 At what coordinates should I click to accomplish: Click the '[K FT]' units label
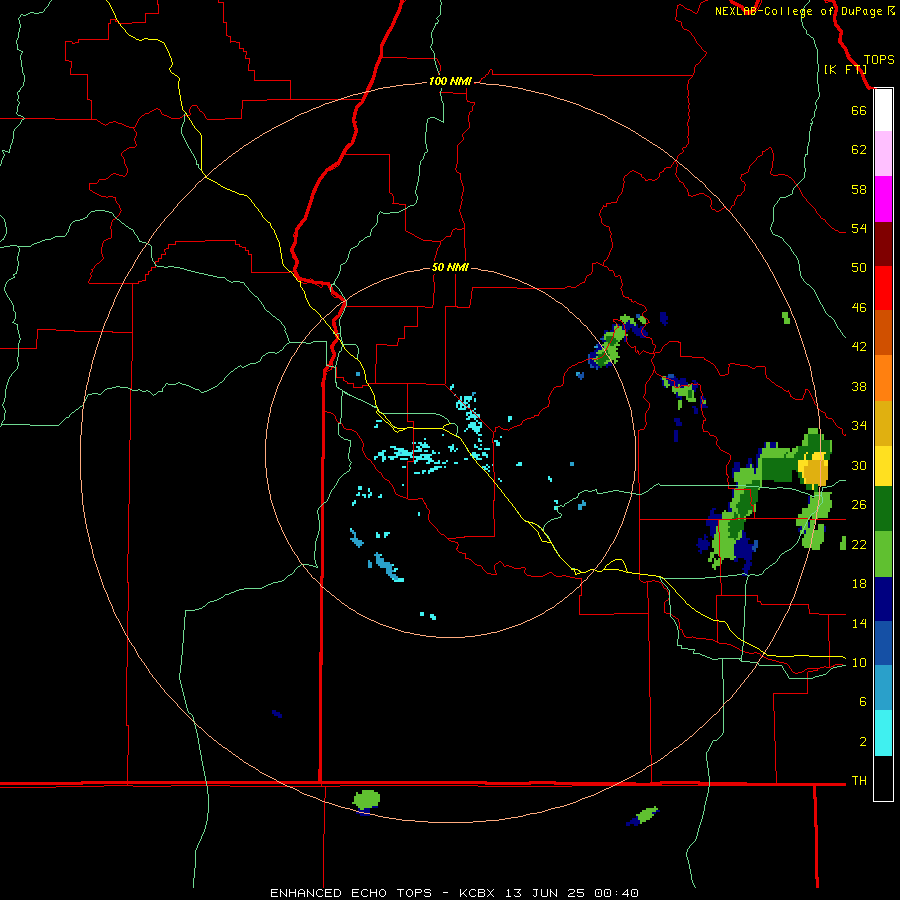(845, 69)
